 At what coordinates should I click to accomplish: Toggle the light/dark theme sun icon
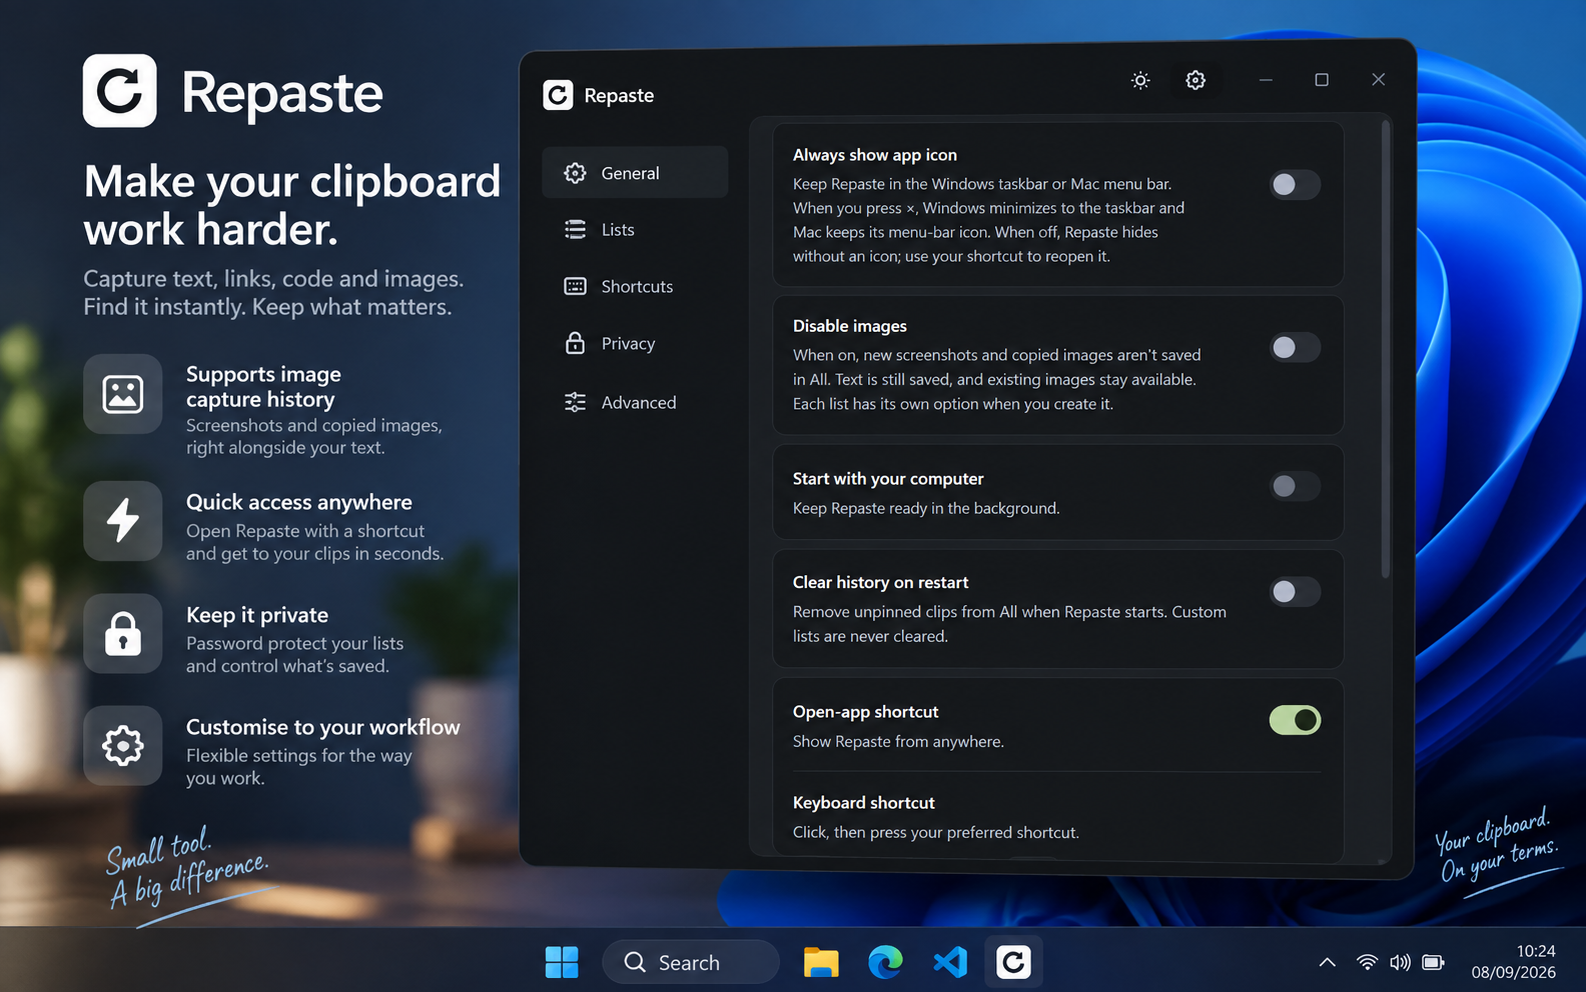point(1140,80)
